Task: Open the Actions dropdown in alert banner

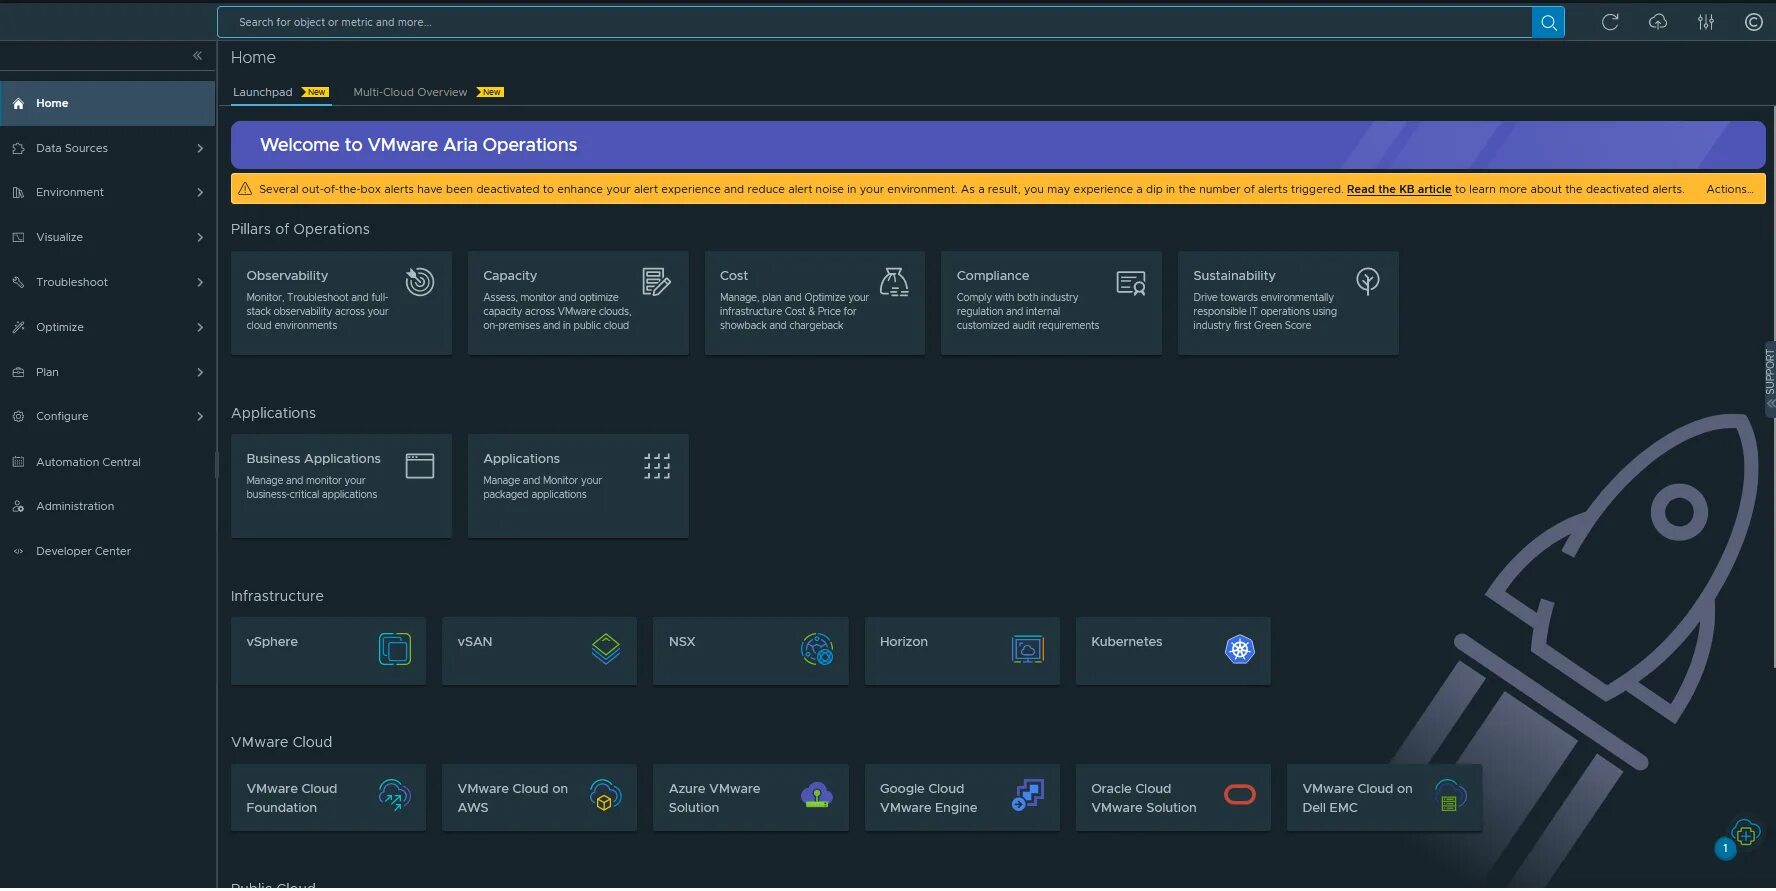Action: [1729, 189]
